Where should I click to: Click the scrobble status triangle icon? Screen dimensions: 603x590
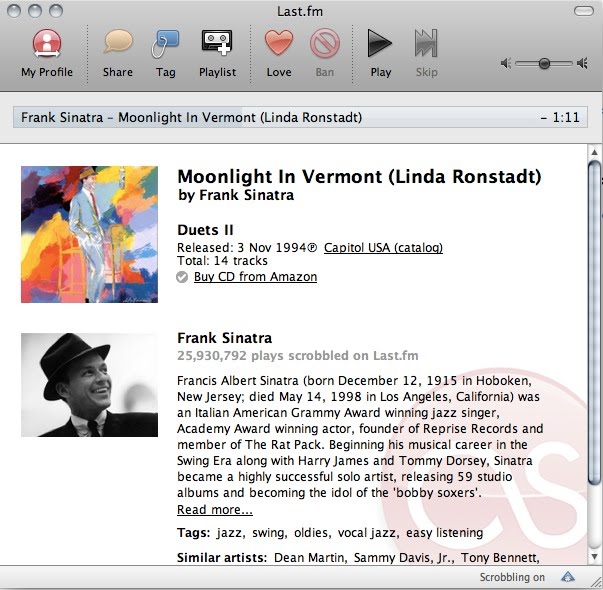(x=568, y=577)
